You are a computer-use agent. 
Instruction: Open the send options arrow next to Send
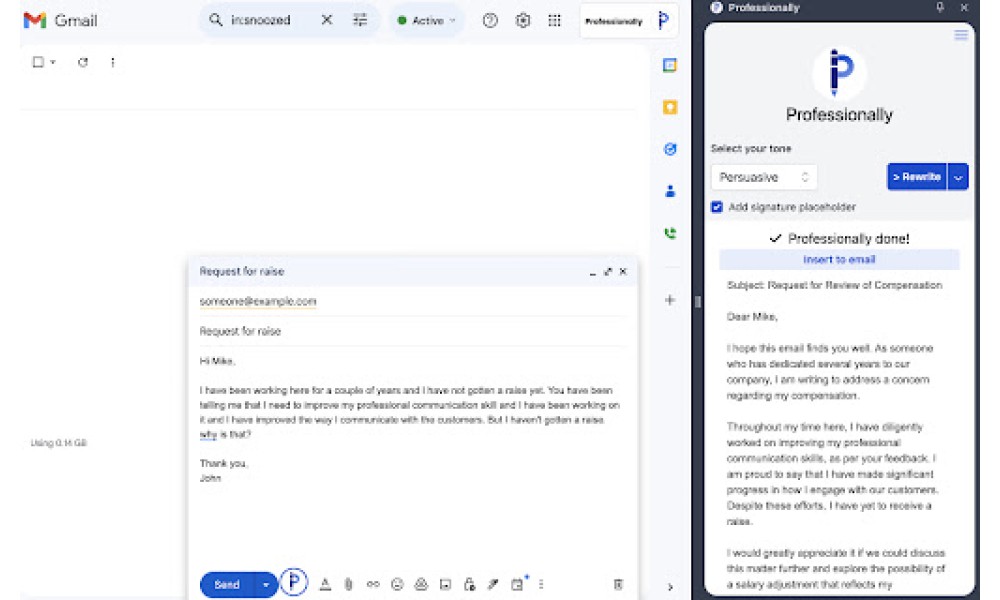click(x=266, y=585)
